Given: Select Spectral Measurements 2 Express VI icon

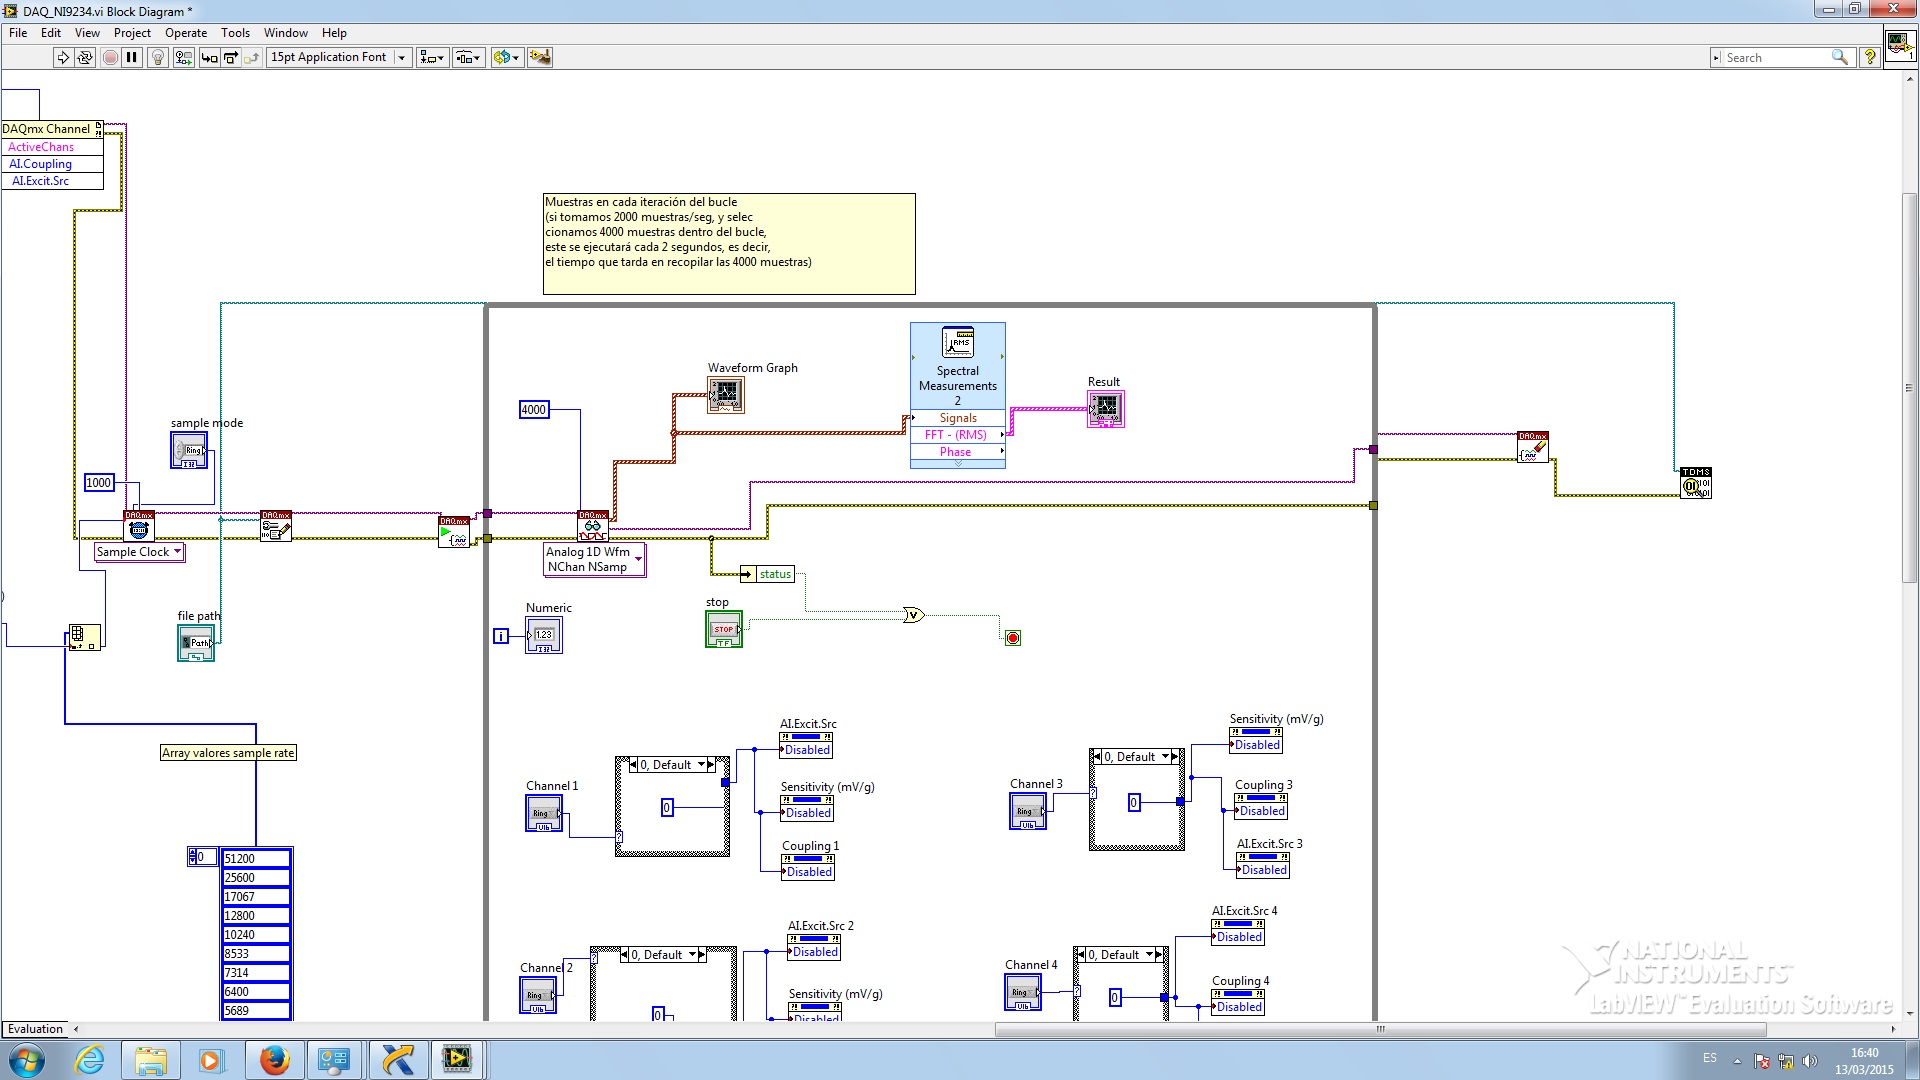Looking at the screenshot, I should point(958,342).
